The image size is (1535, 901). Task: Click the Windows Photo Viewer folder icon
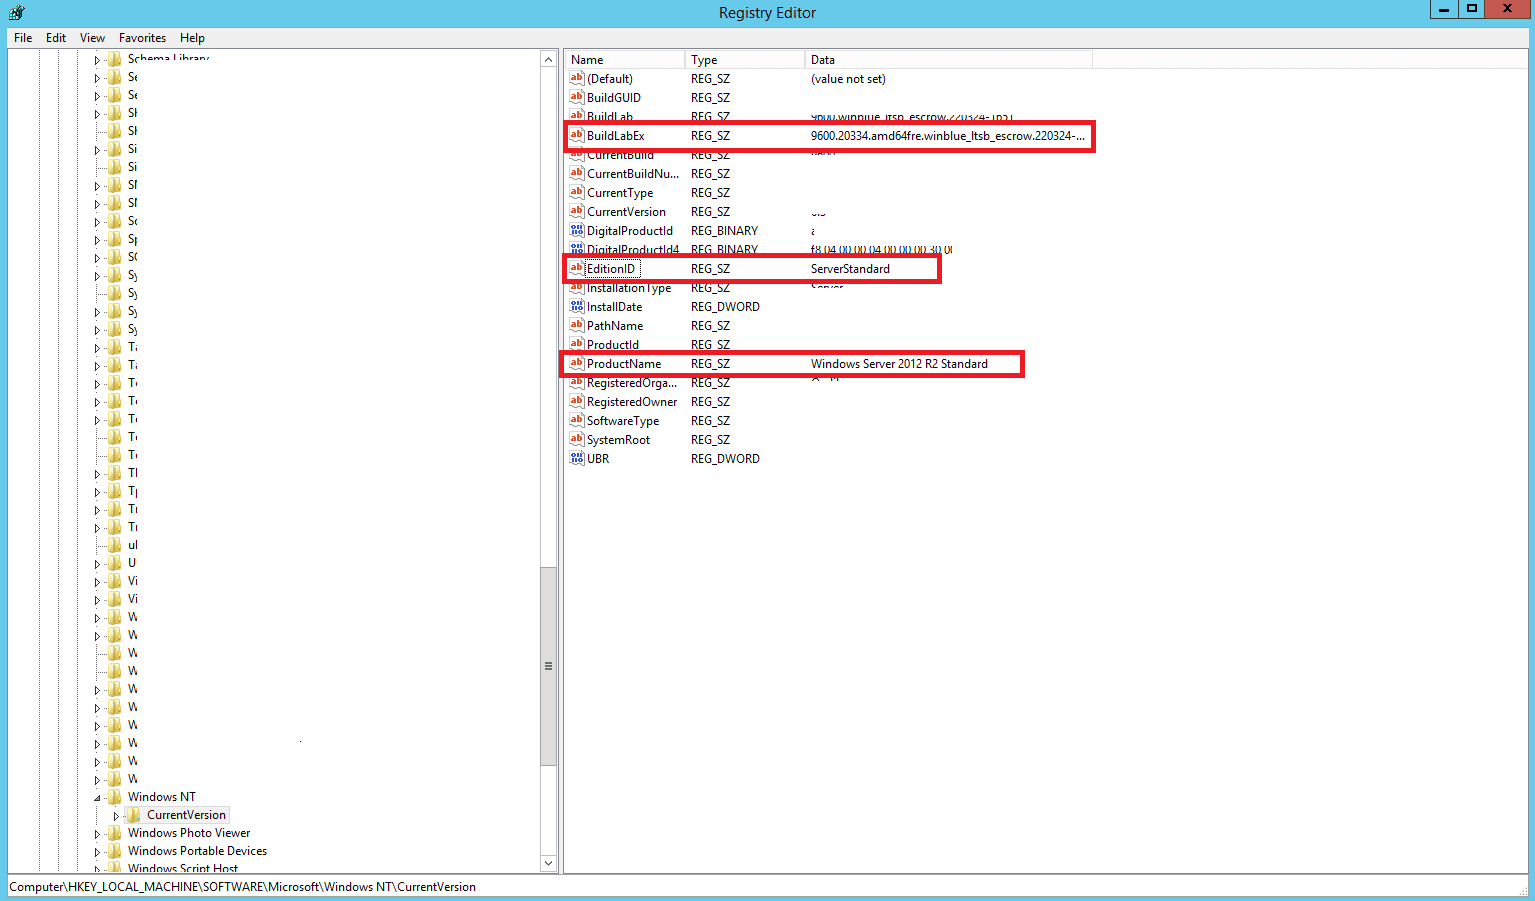[115, 833]
